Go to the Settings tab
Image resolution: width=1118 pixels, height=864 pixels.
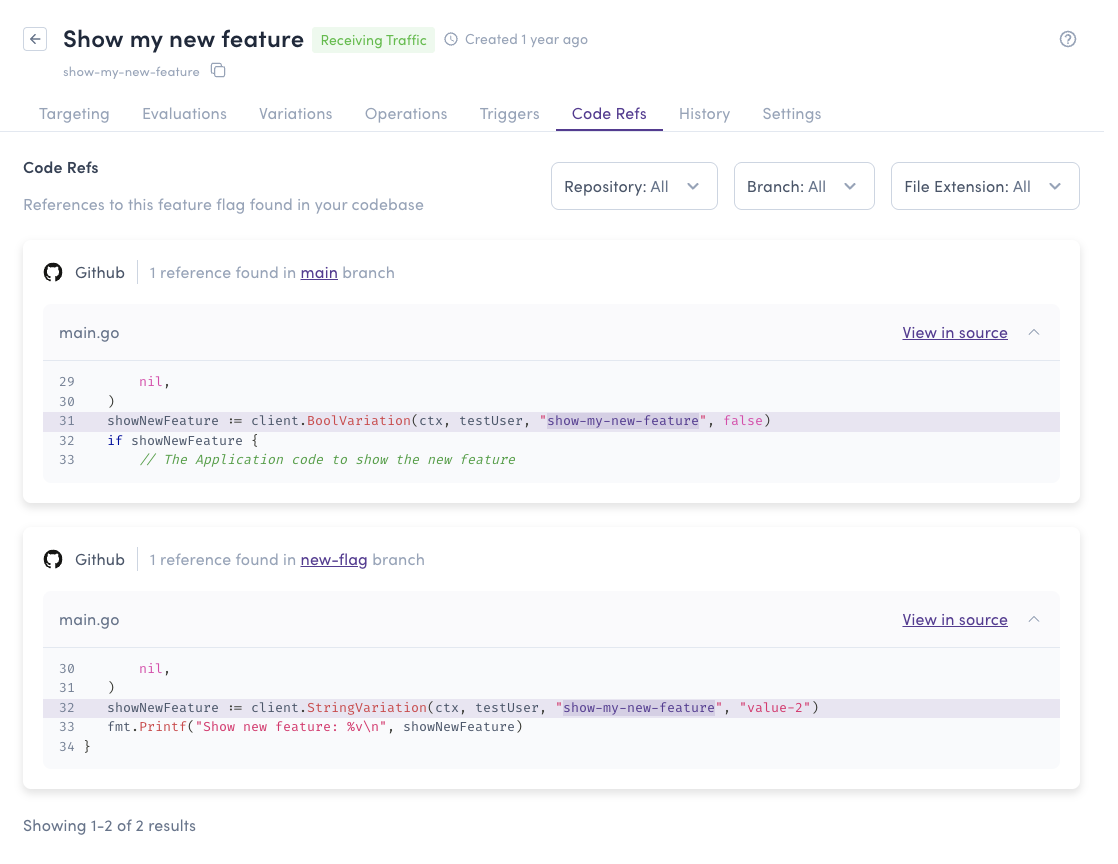tap(791, 113)
